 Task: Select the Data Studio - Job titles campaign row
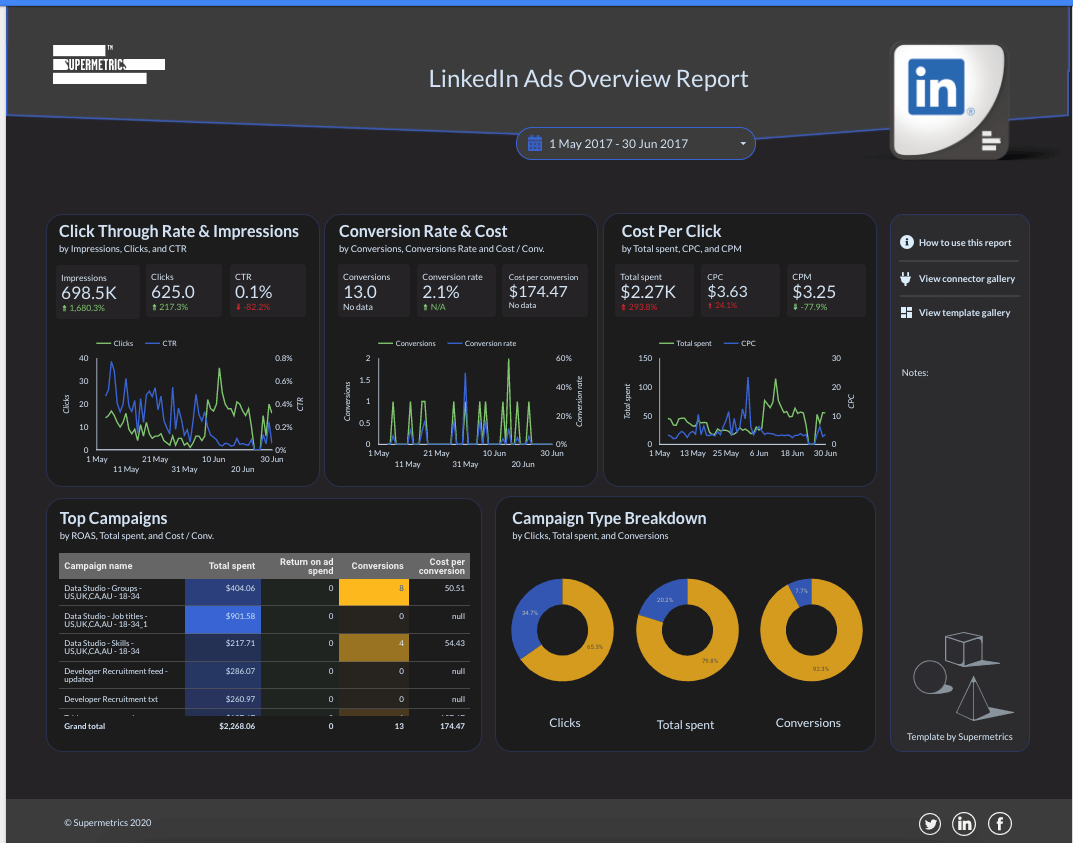coord(264,620)
